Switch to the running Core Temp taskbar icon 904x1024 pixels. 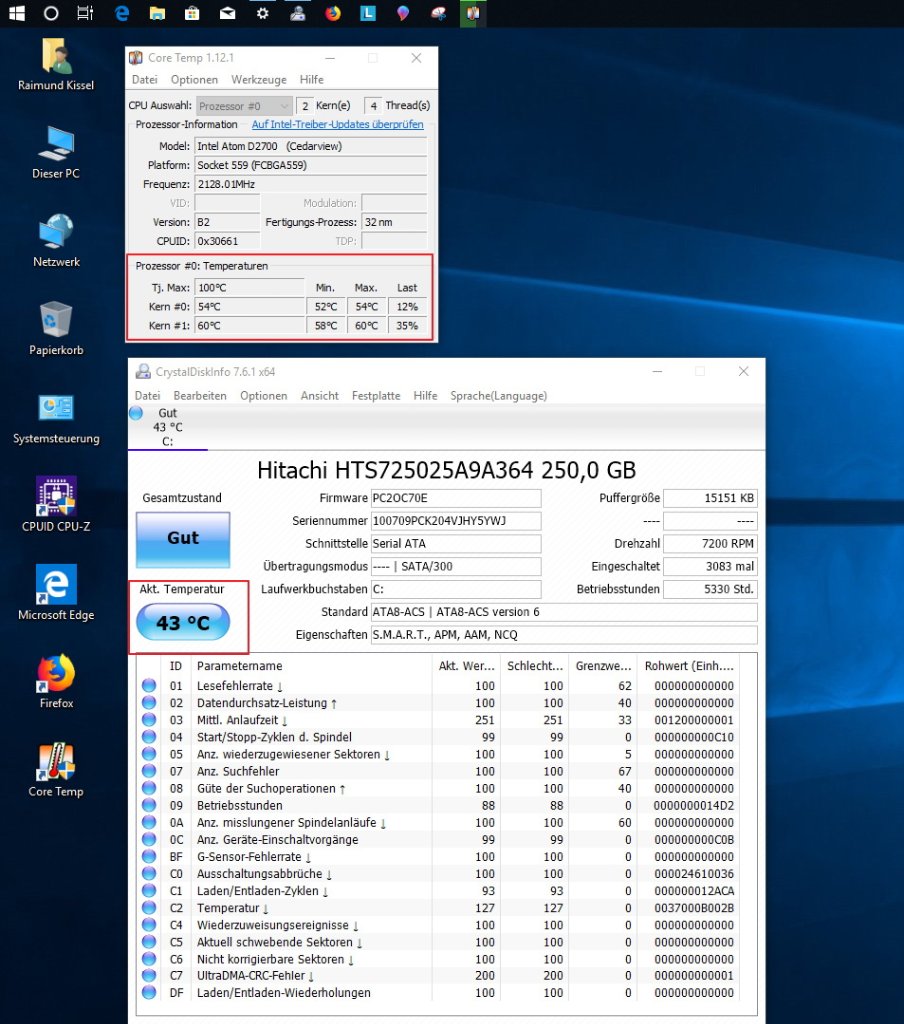coord(473,13)
